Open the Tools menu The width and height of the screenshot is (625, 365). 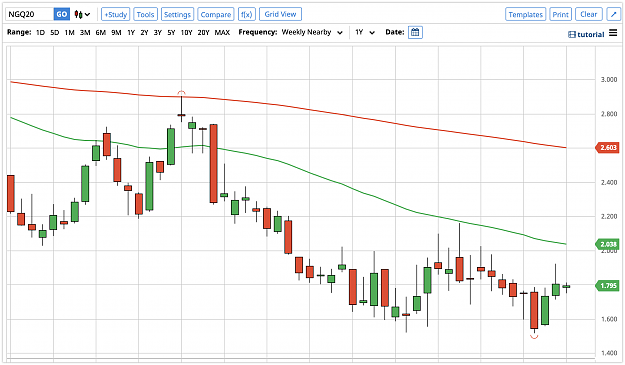[145, 14]
